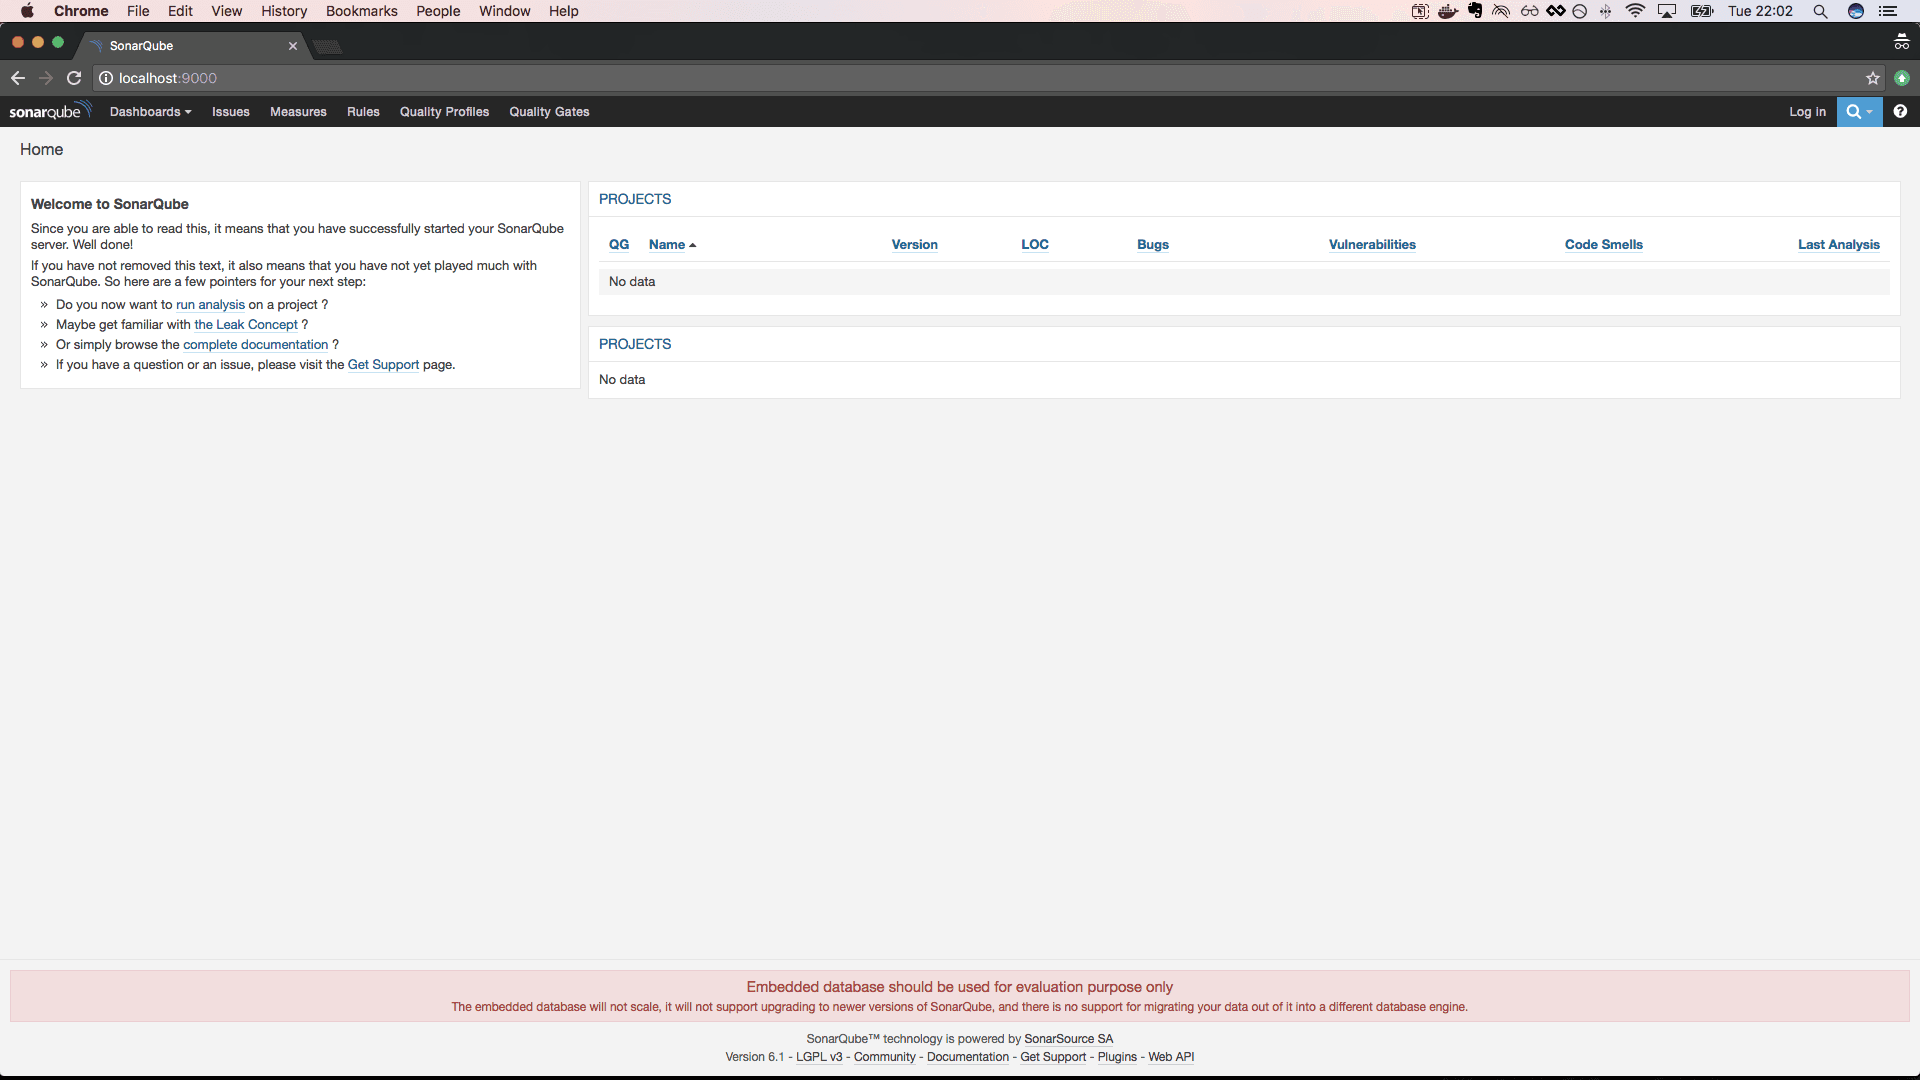The image size is (1920, 1080).
Task: Open Chrome's History menu
Action: [x=284, y=11]
